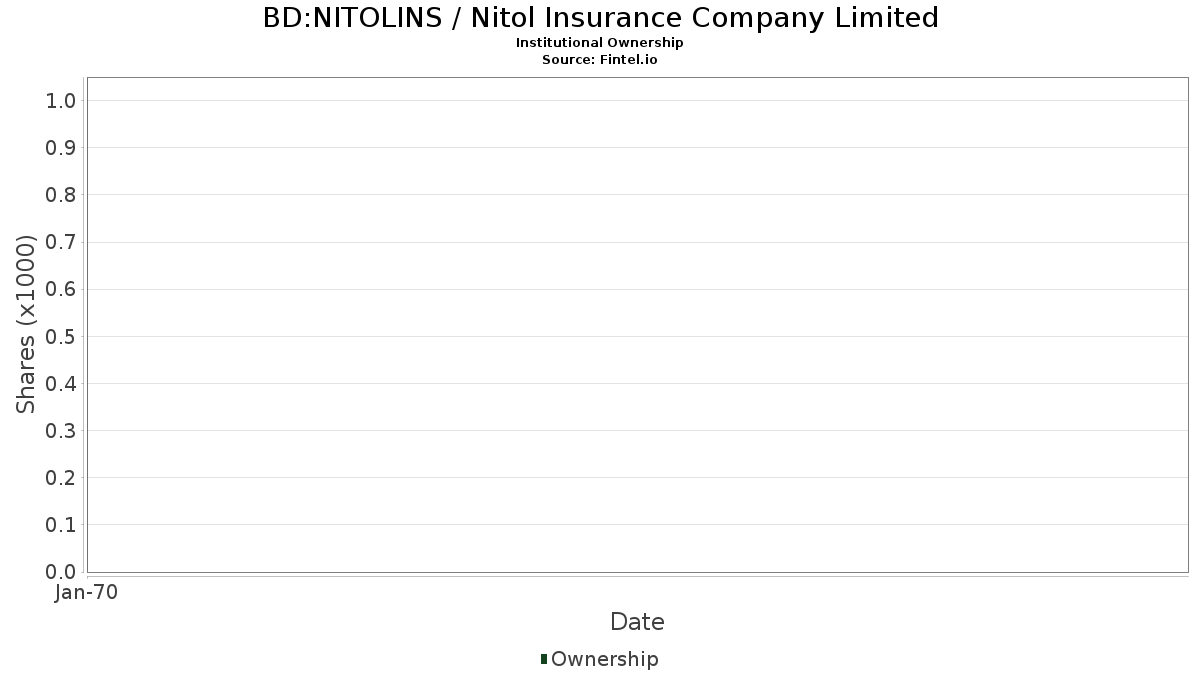Click the 0.4 y-axis tick label

coord(61,383)
